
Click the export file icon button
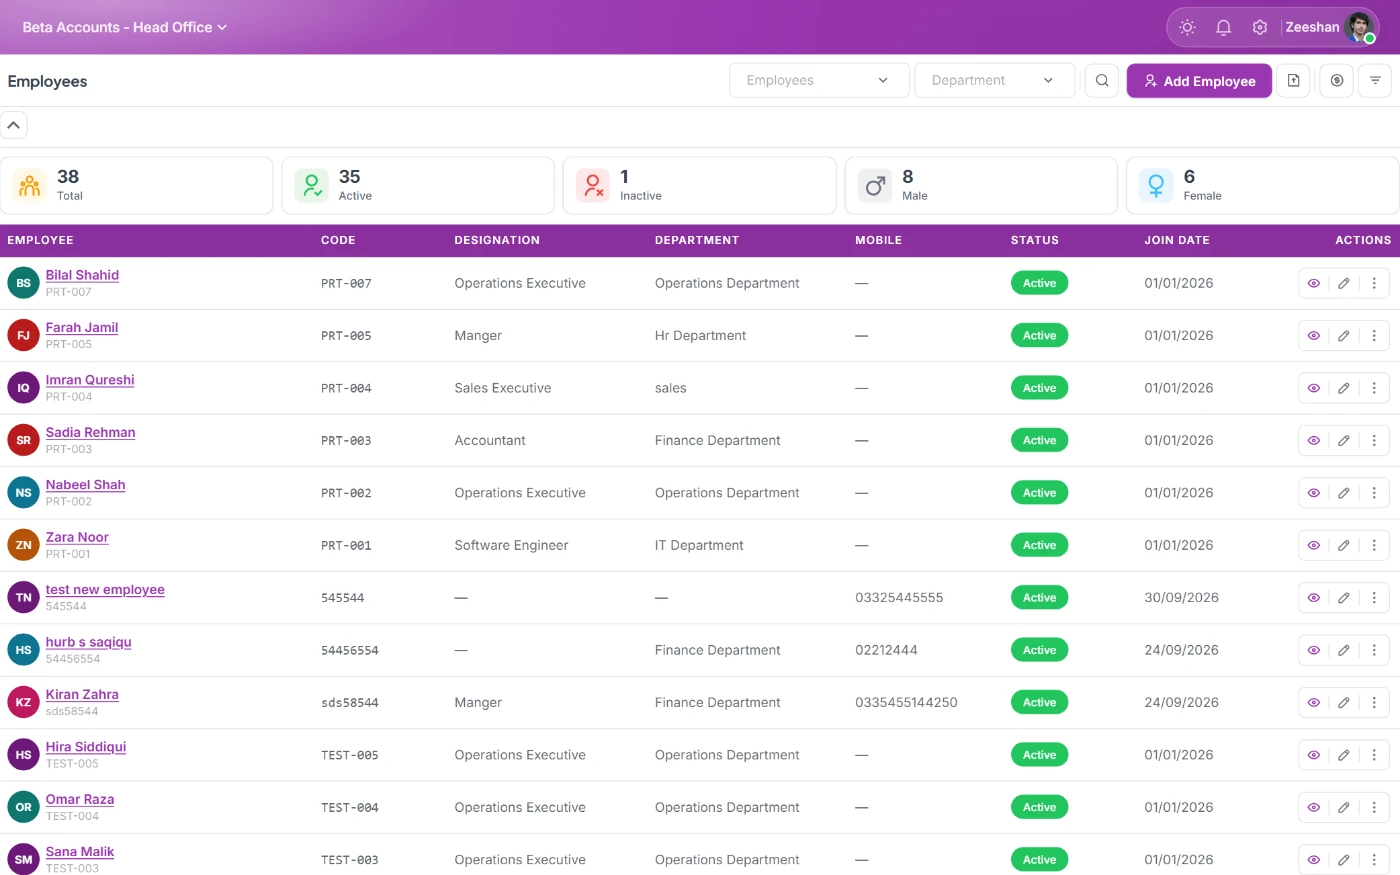pyautogui.click(x=1294, y=81)
